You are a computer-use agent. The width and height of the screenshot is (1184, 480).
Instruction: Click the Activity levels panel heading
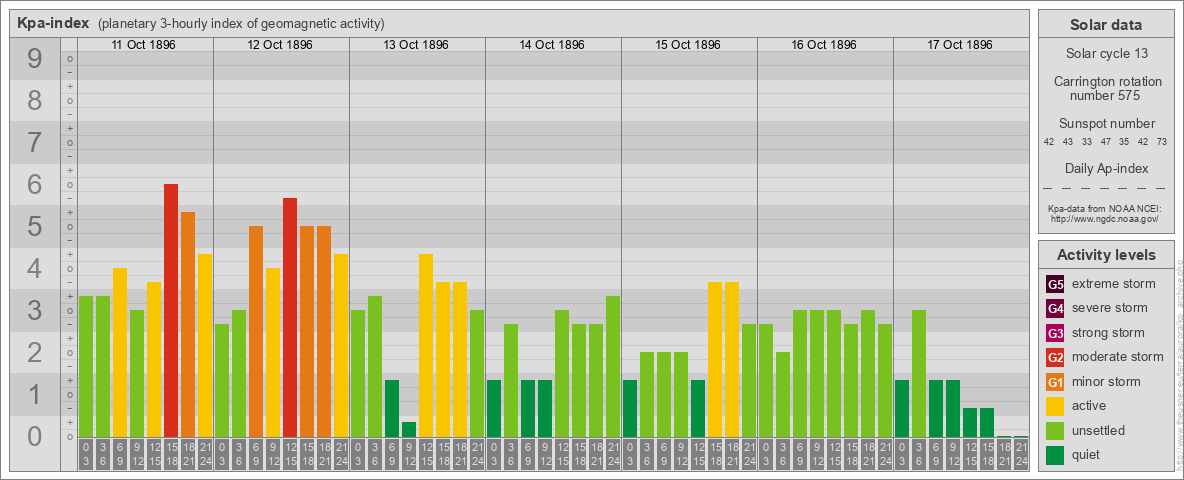point(1105,255)
